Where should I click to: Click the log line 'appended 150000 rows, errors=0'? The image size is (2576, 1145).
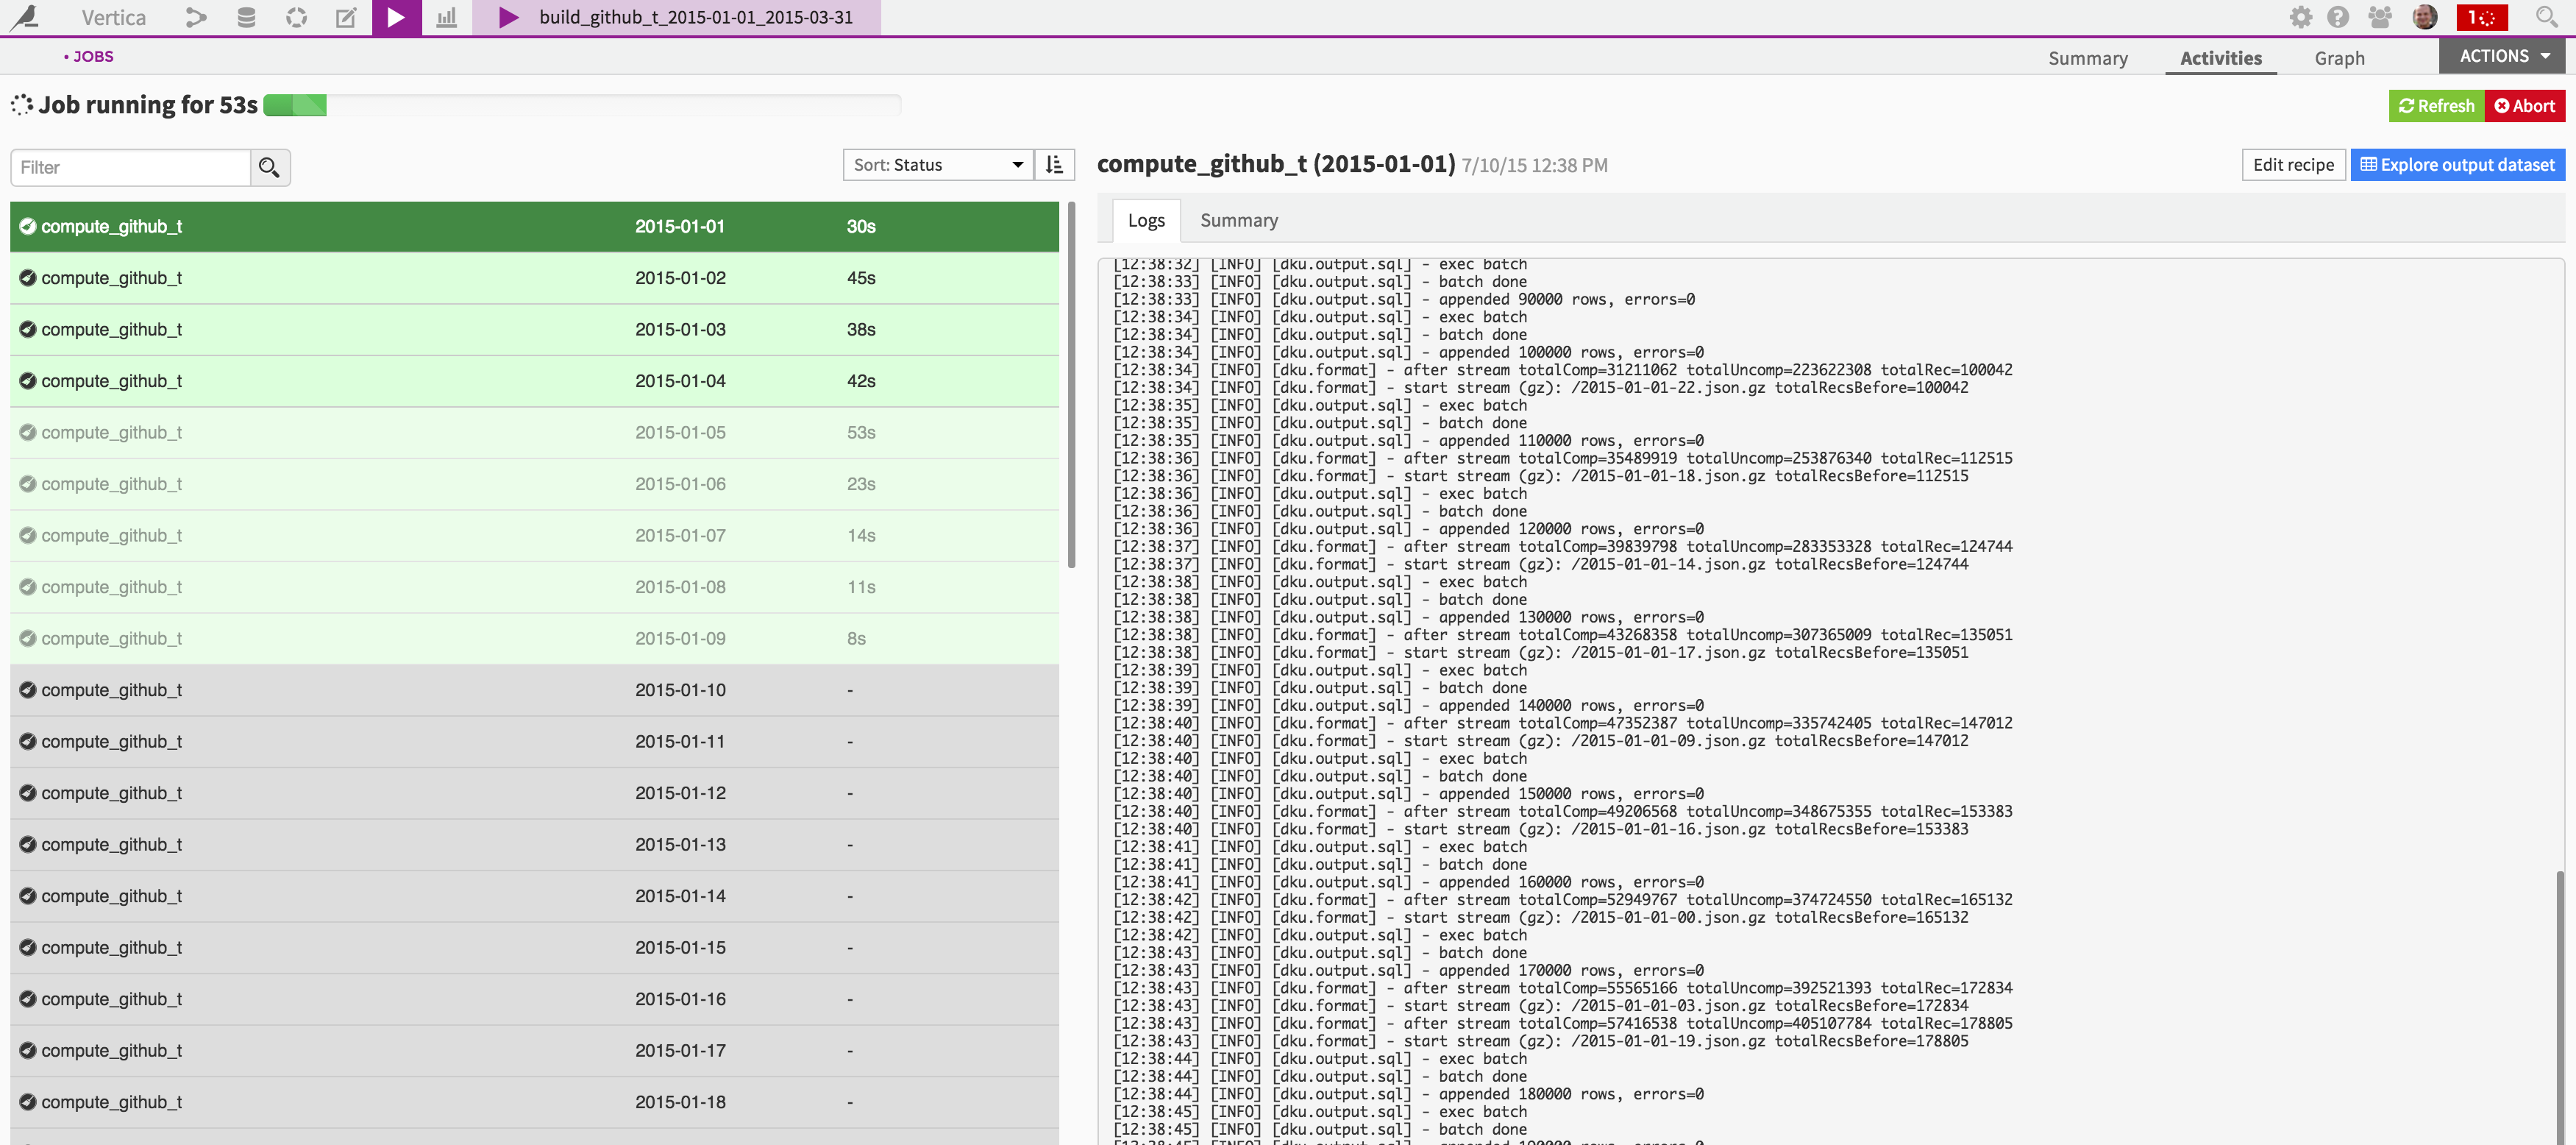click(x=1571, y=794)
